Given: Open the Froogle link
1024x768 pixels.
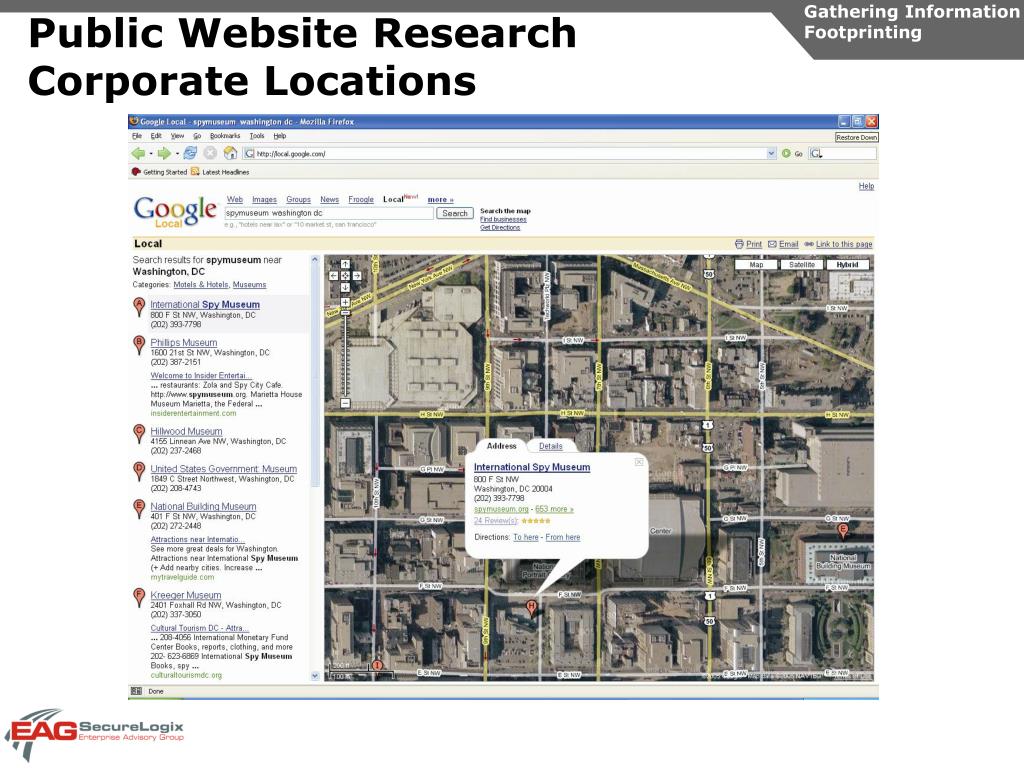Looking at the screenshot, I should point(361,200).
